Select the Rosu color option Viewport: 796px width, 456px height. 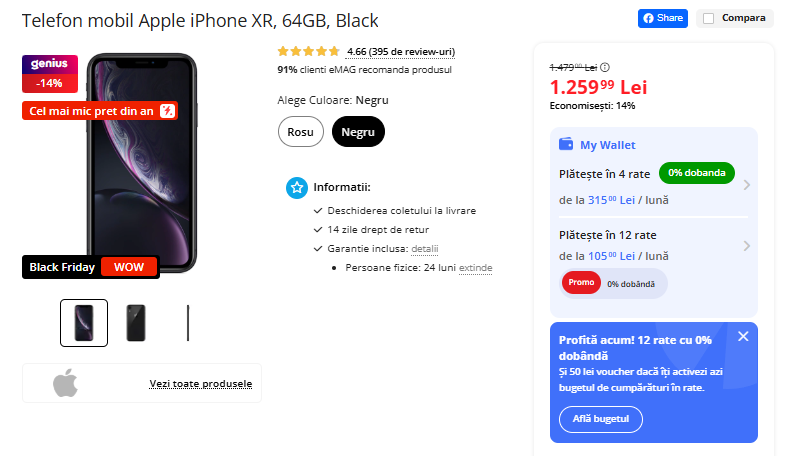click(300, 131)
